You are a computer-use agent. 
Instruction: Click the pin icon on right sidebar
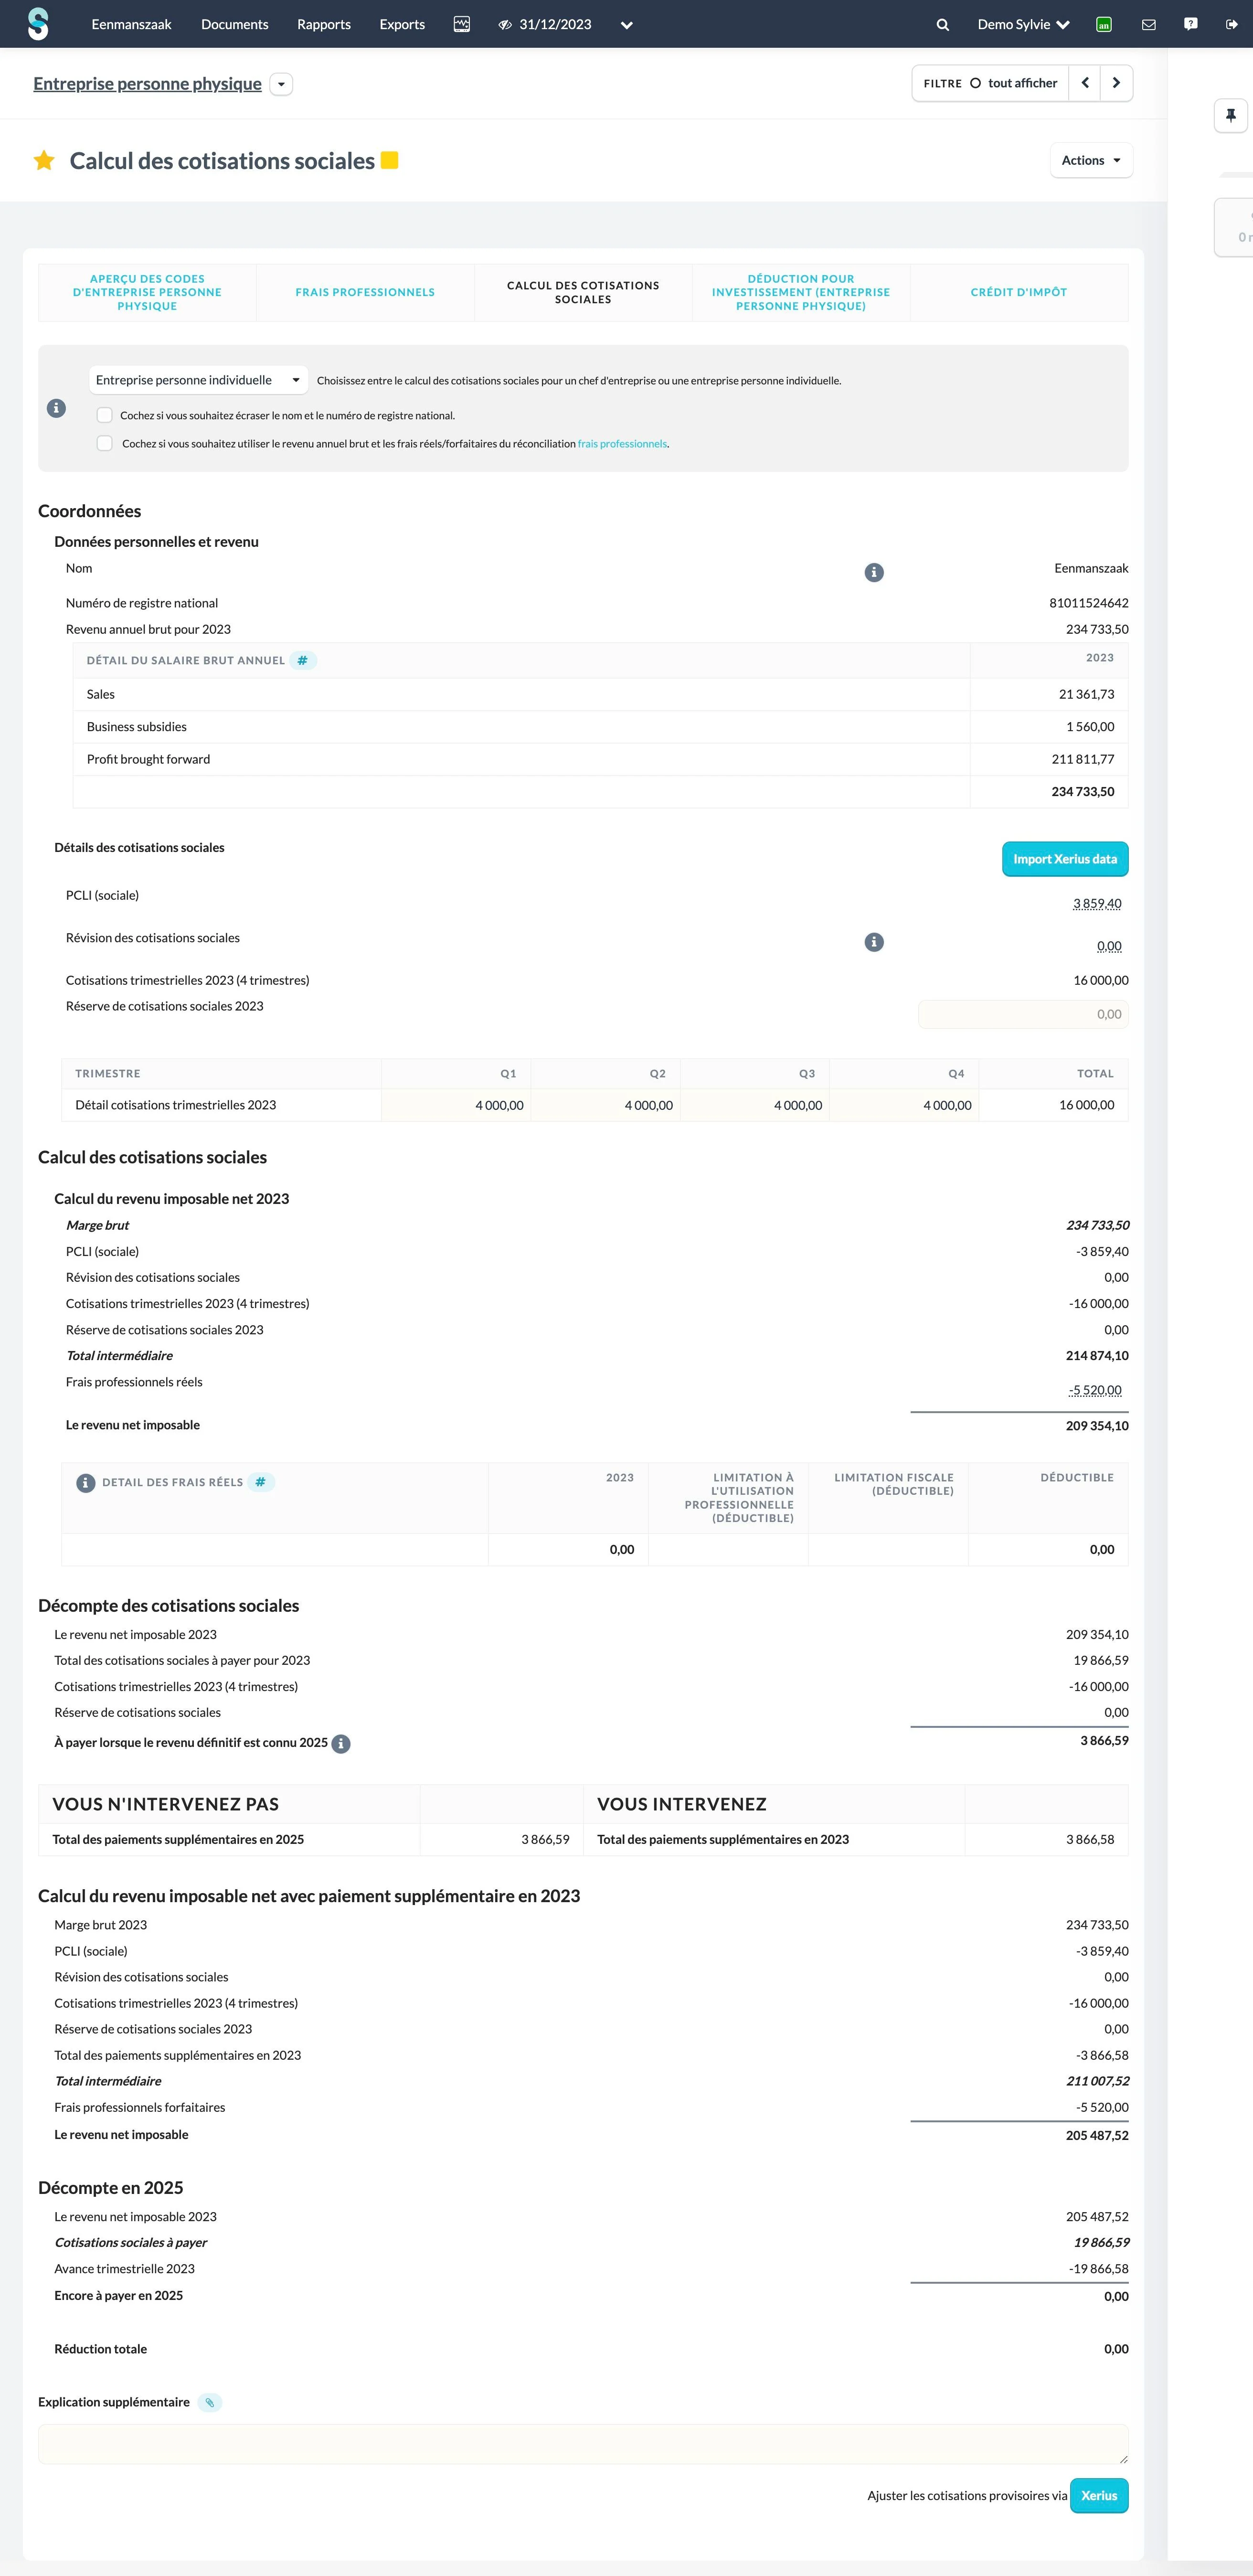point(1231,116)
